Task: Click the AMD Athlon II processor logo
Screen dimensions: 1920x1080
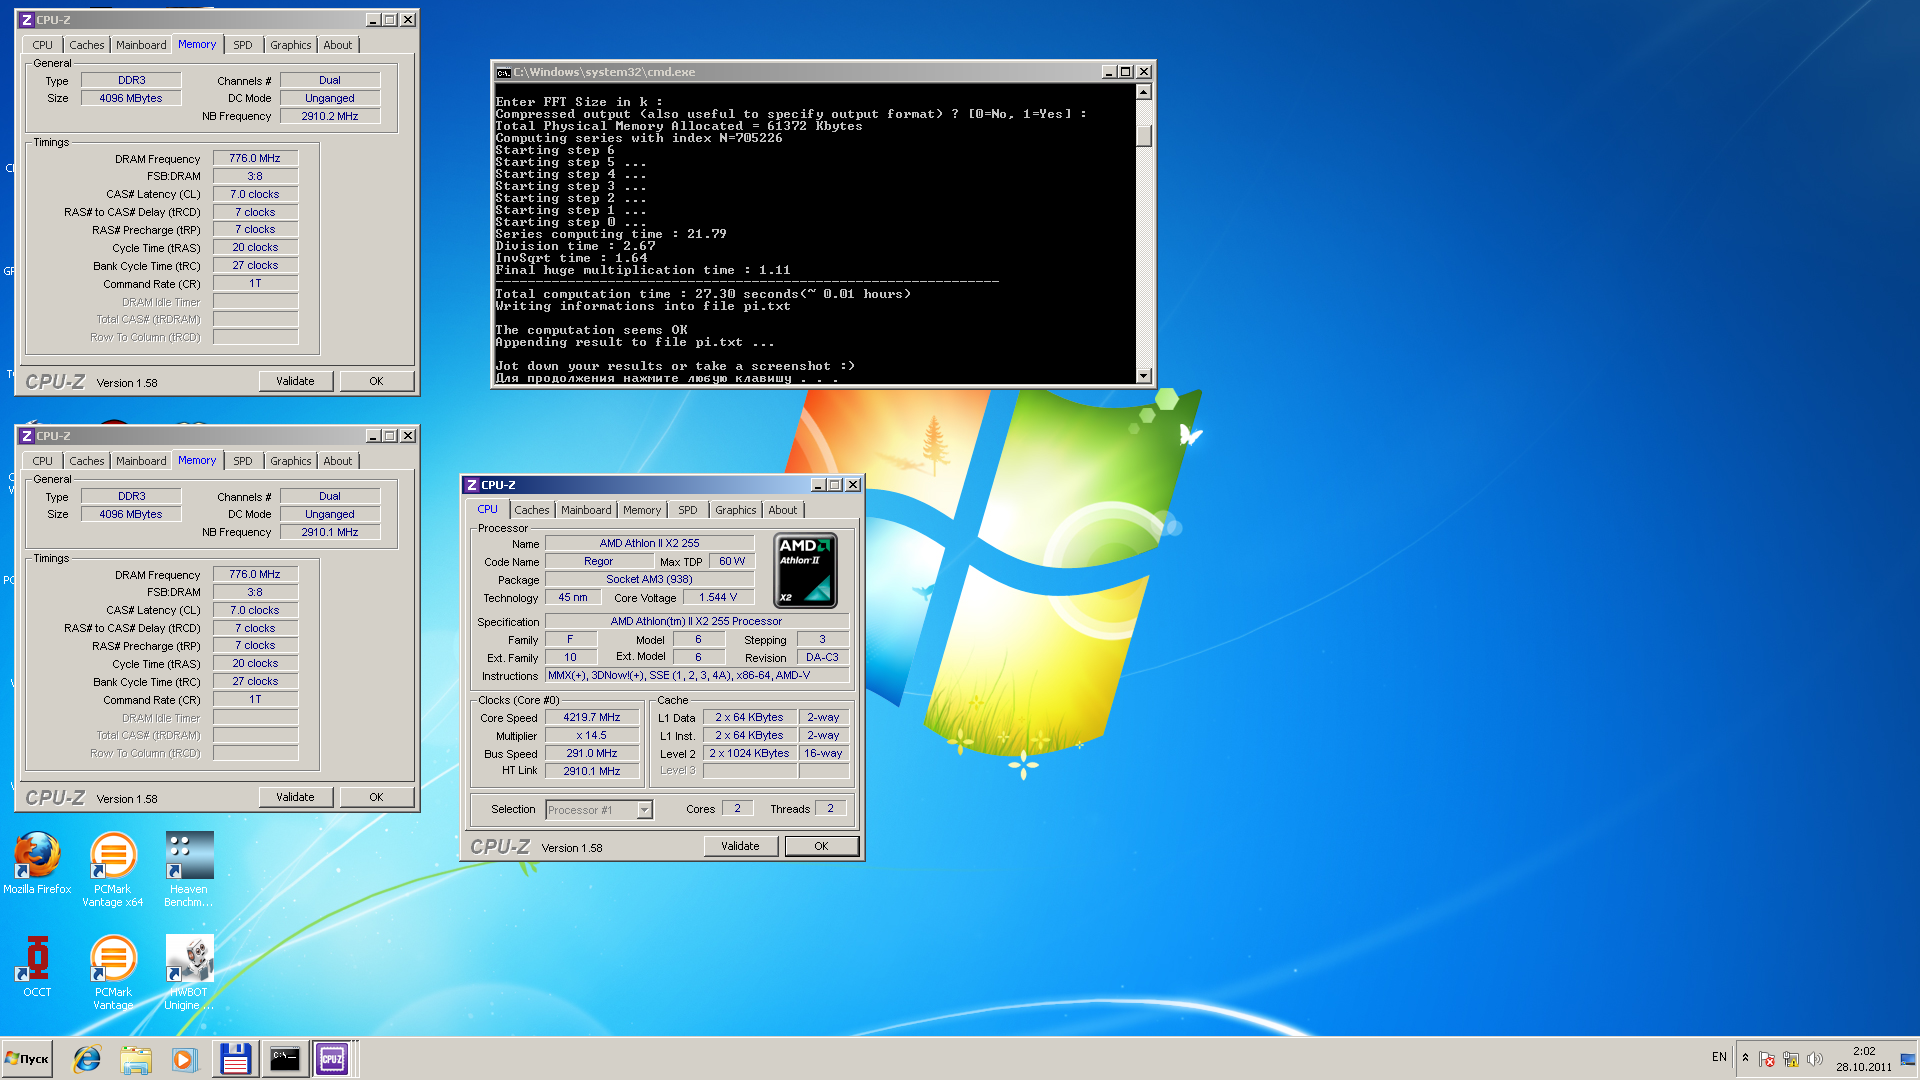Action: pos(806,571)
